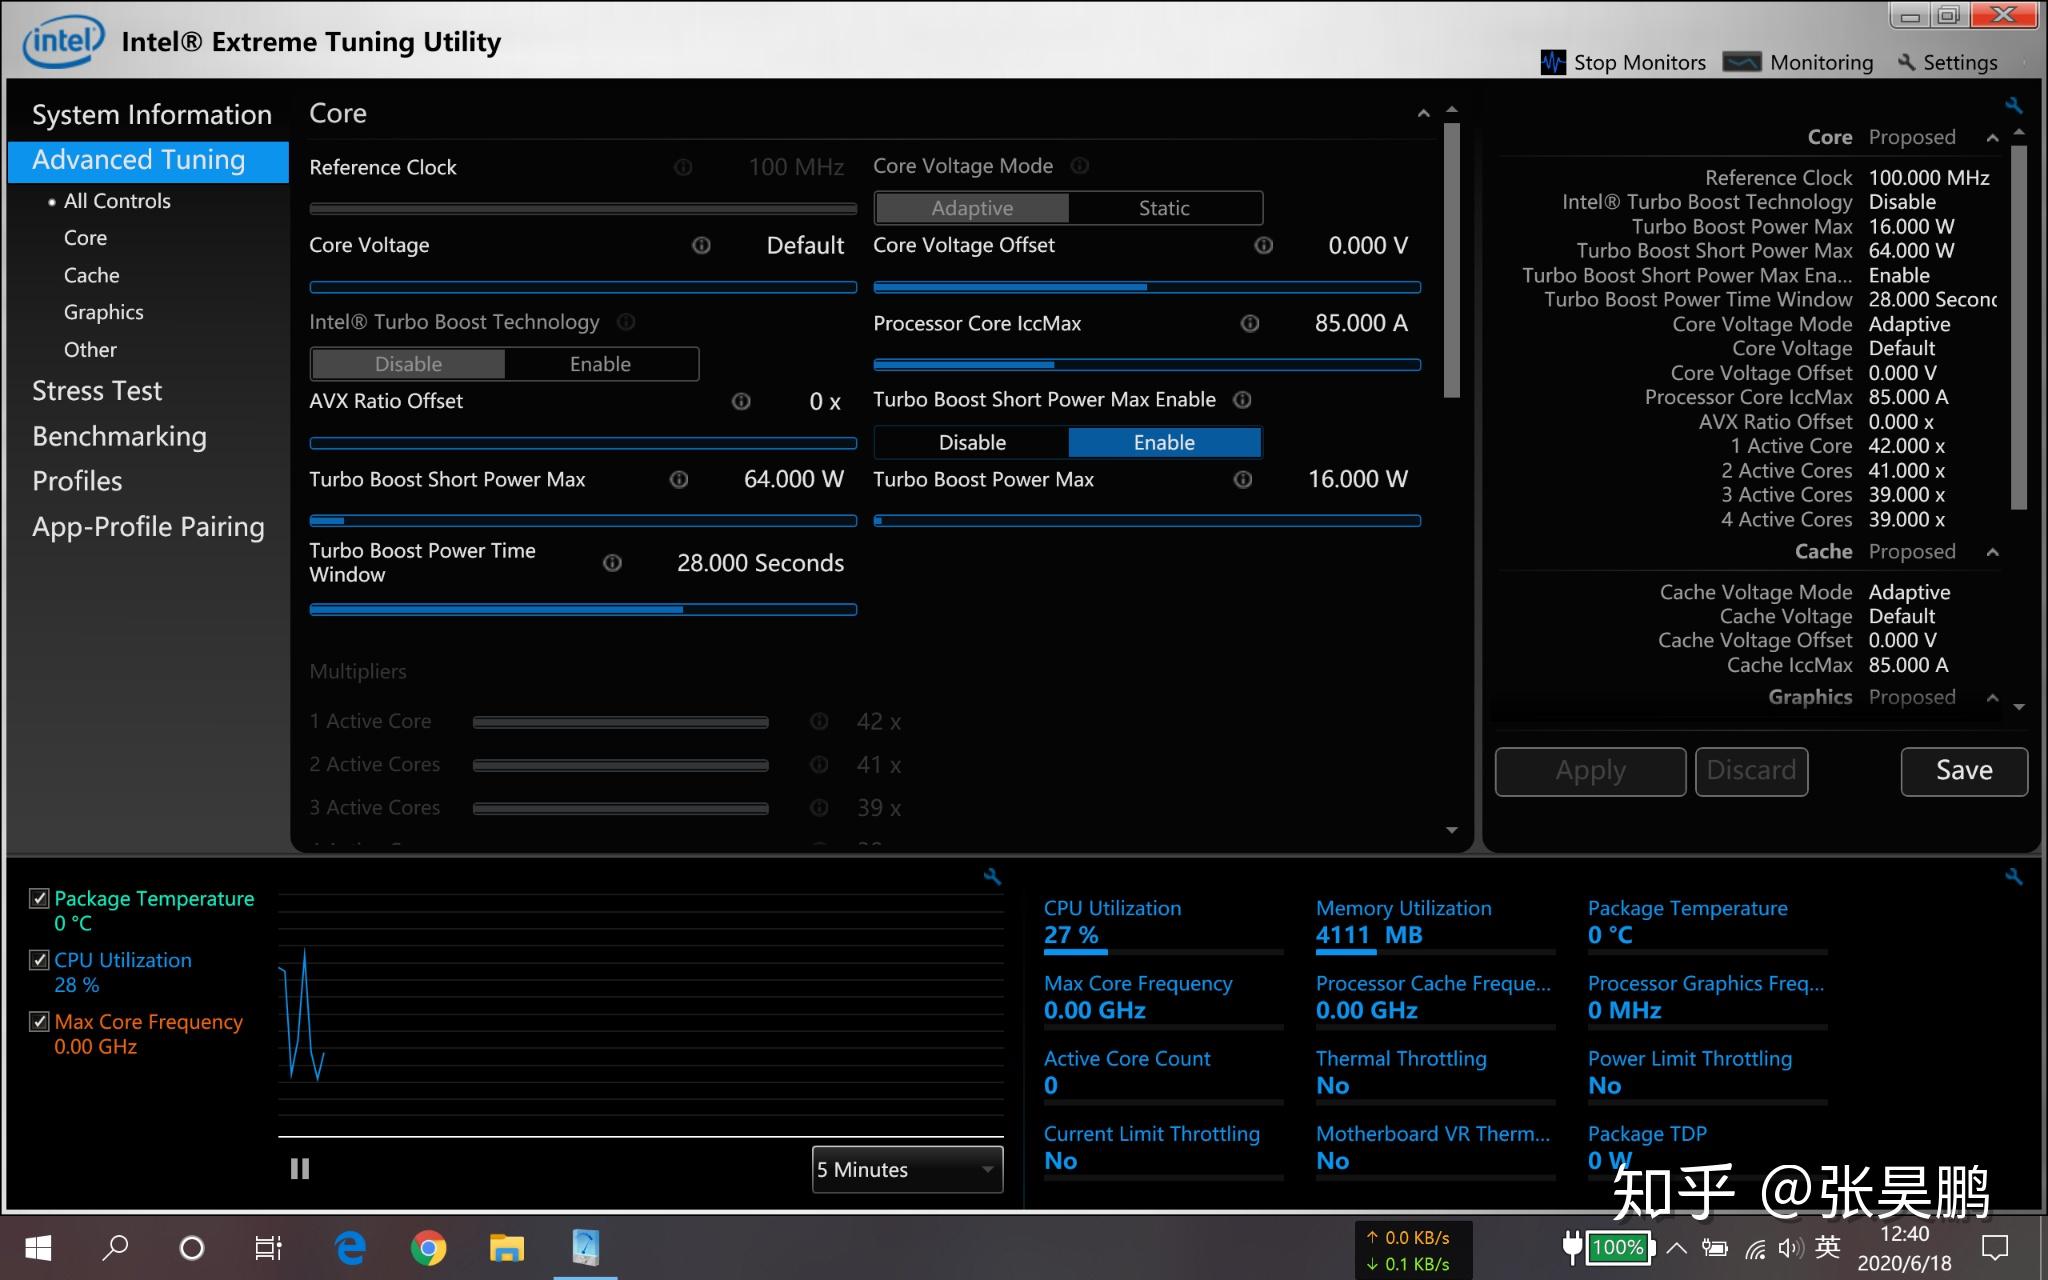This screenshot has height=1280, width=2048.
Task: Click info icon for Turbo Boost Short Power Max Enable
Action: 1242,400
